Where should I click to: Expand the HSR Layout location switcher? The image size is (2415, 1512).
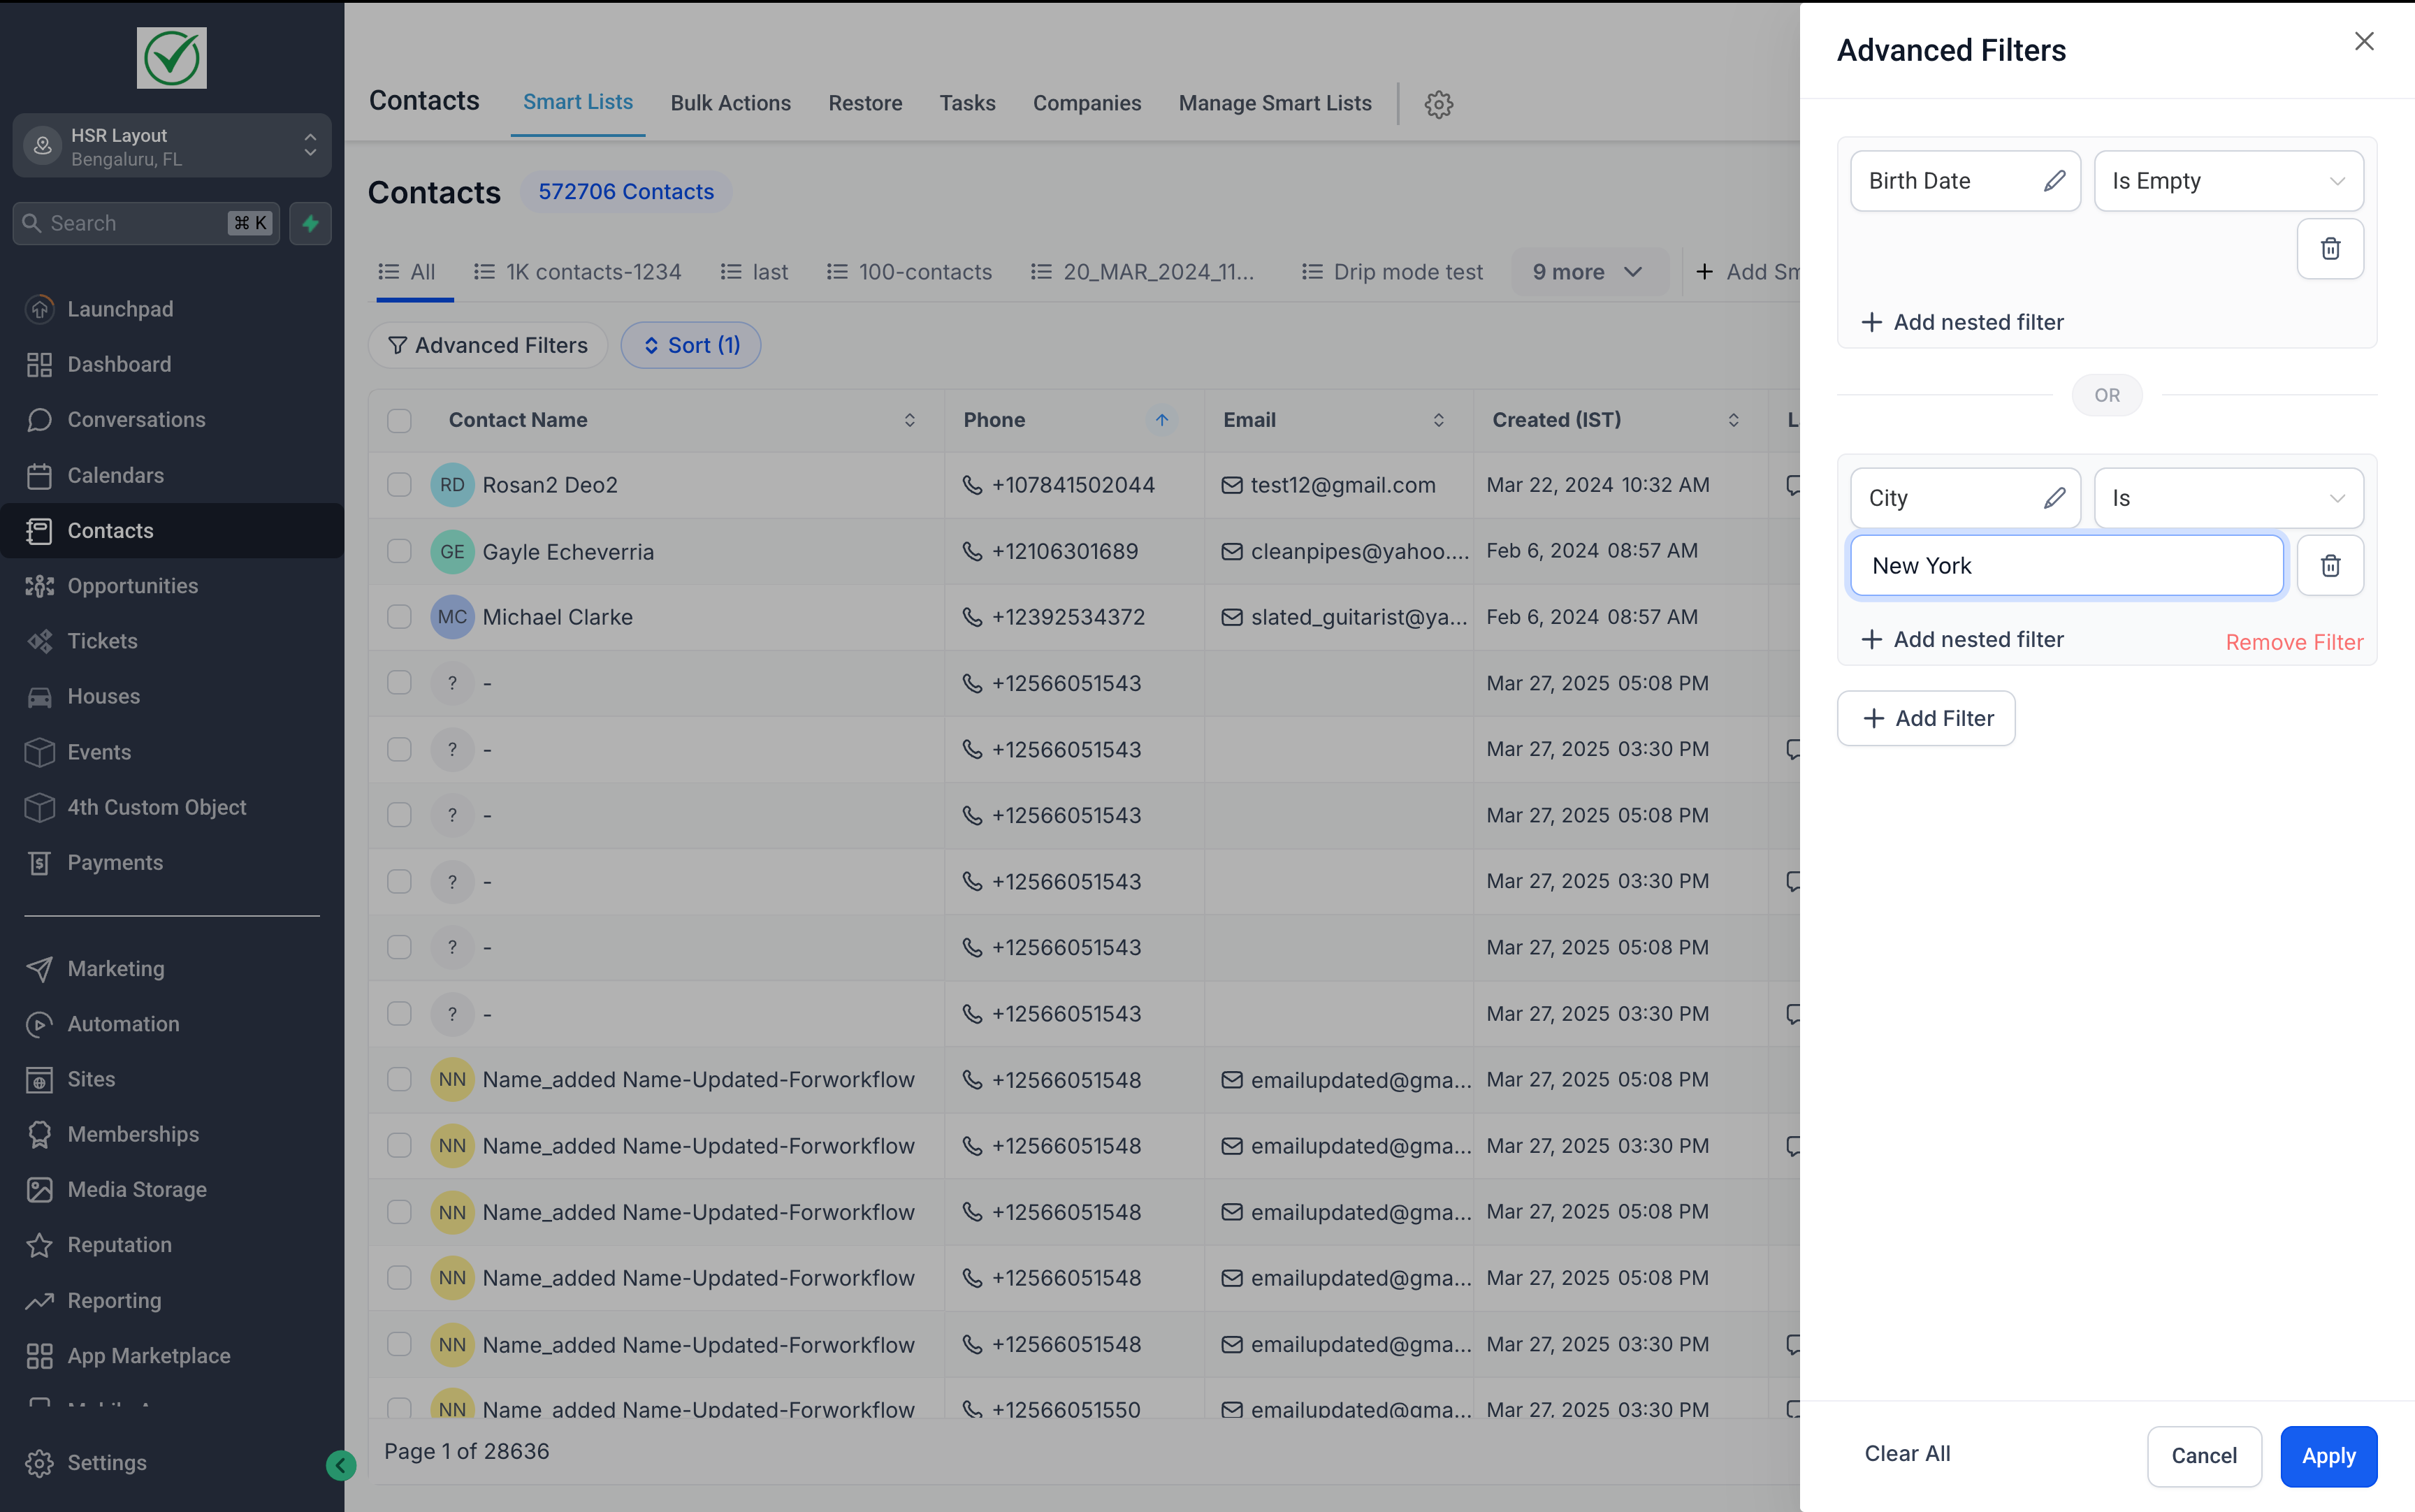click(310, 145)
